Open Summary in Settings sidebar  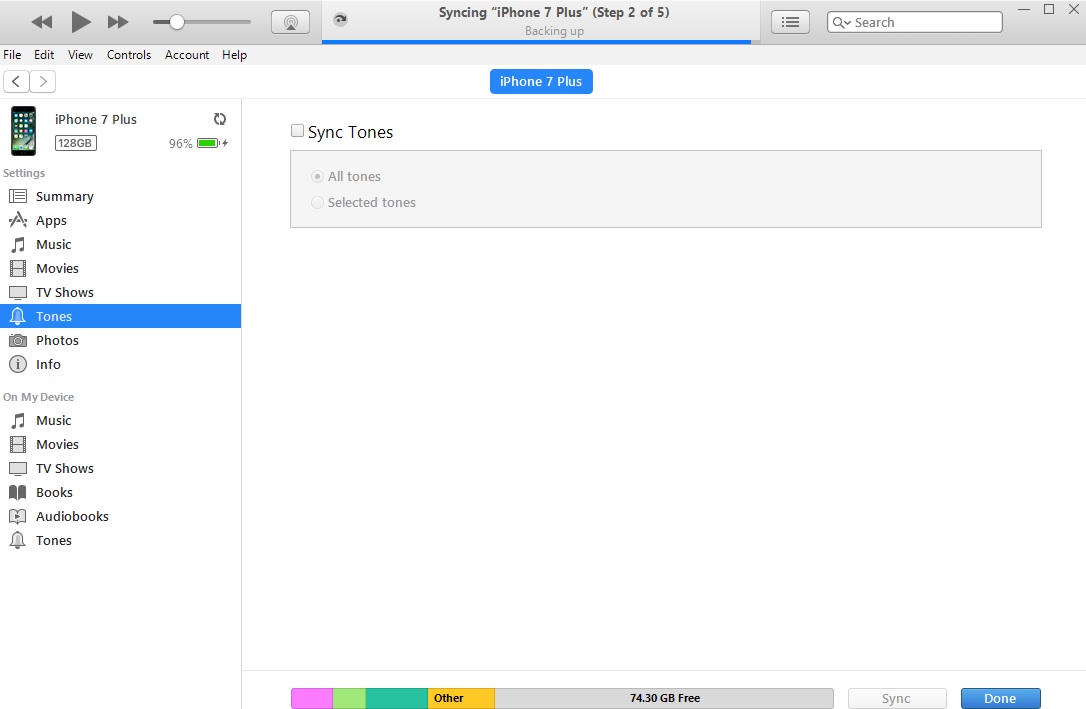(x=121, y=197)
